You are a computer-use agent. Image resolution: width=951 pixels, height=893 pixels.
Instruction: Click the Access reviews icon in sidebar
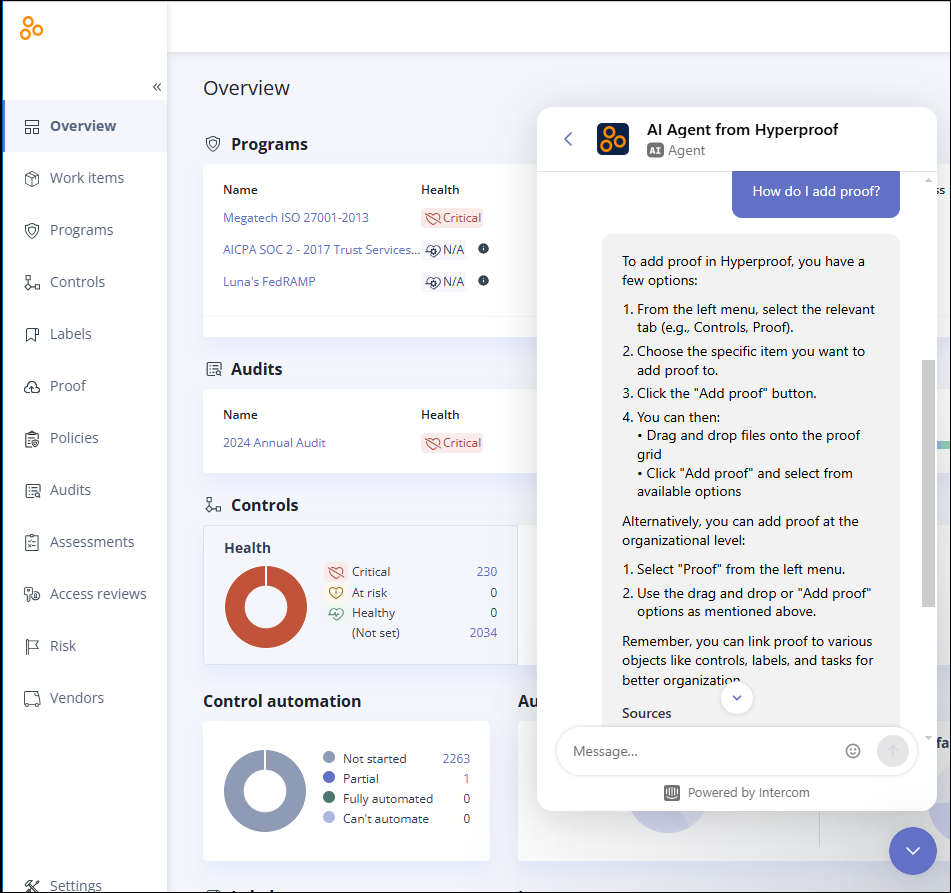point(32,595)
